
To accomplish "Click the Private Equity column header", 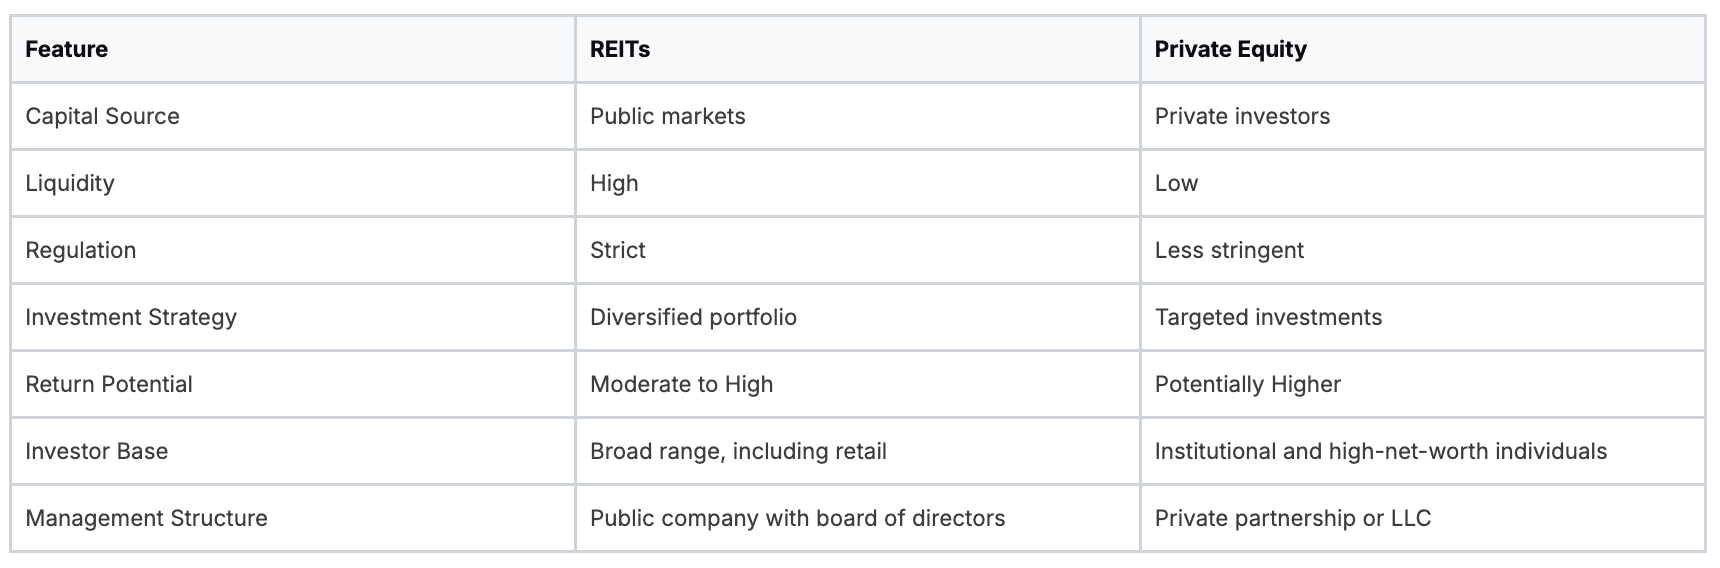I will (1230, 49).
